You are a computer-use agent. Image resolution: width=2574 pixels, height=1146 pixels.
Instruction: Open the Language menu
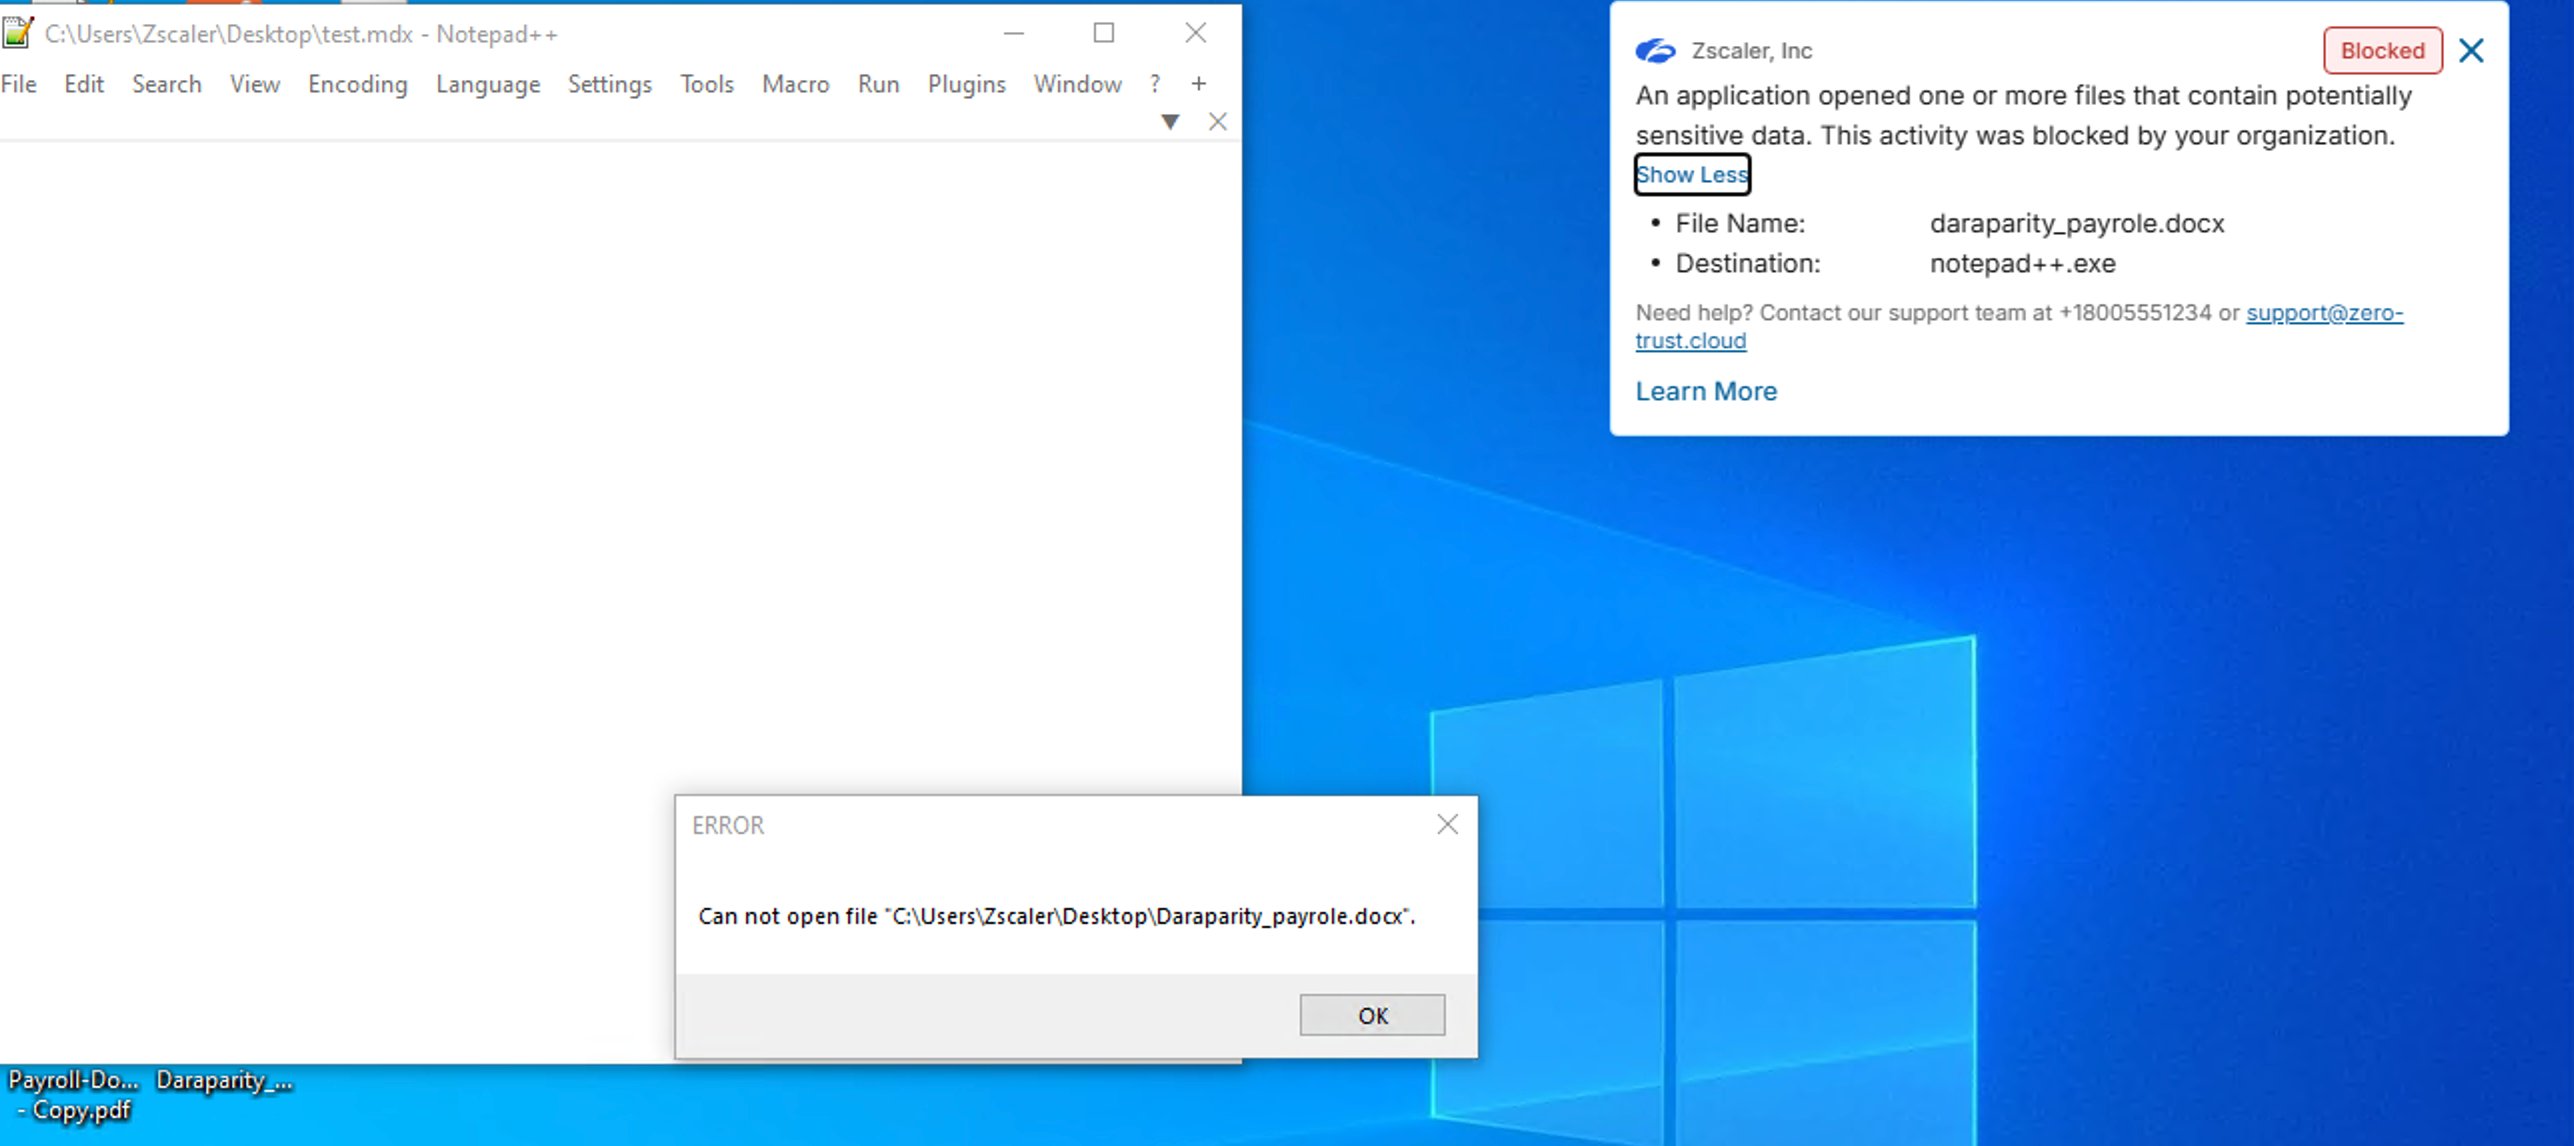pyautogui.click(x=488, y=84)
